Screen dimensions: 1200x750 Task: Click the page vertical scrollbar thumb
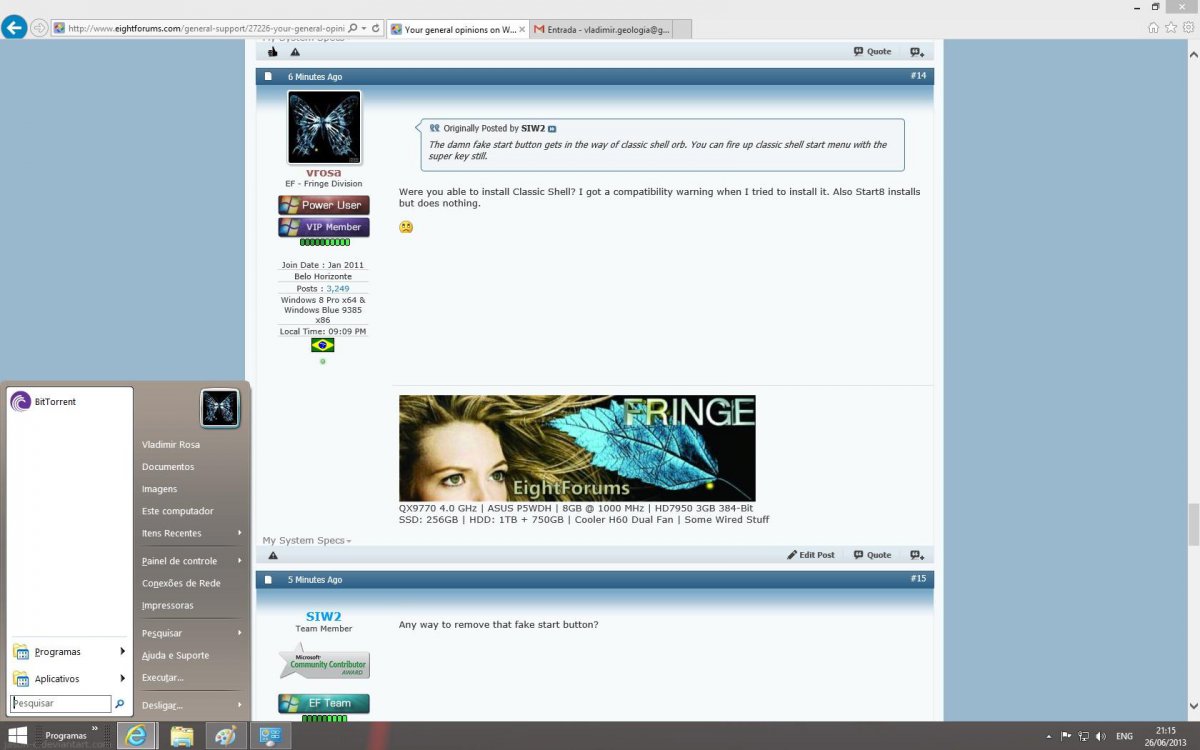[1193, 524]
